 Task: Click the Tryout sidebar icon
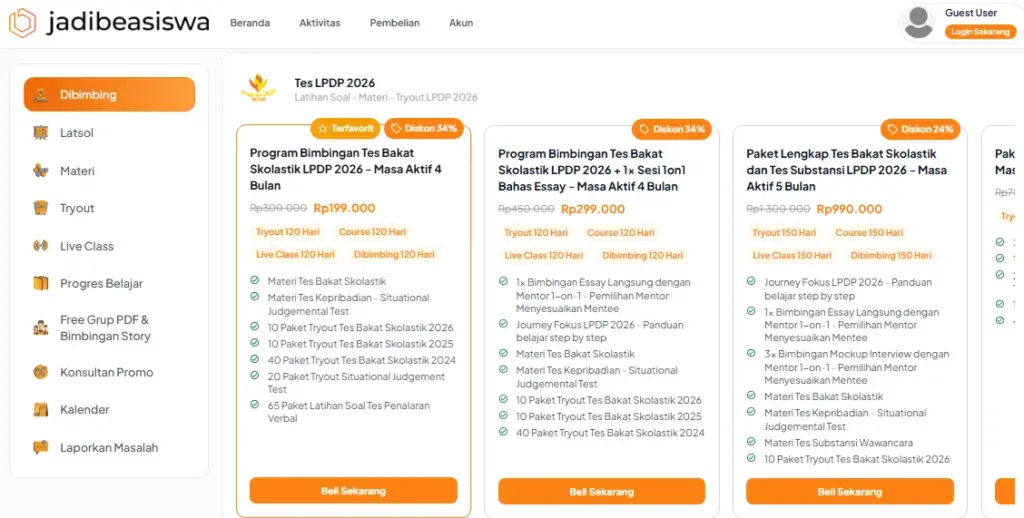[x=40, y=208]
